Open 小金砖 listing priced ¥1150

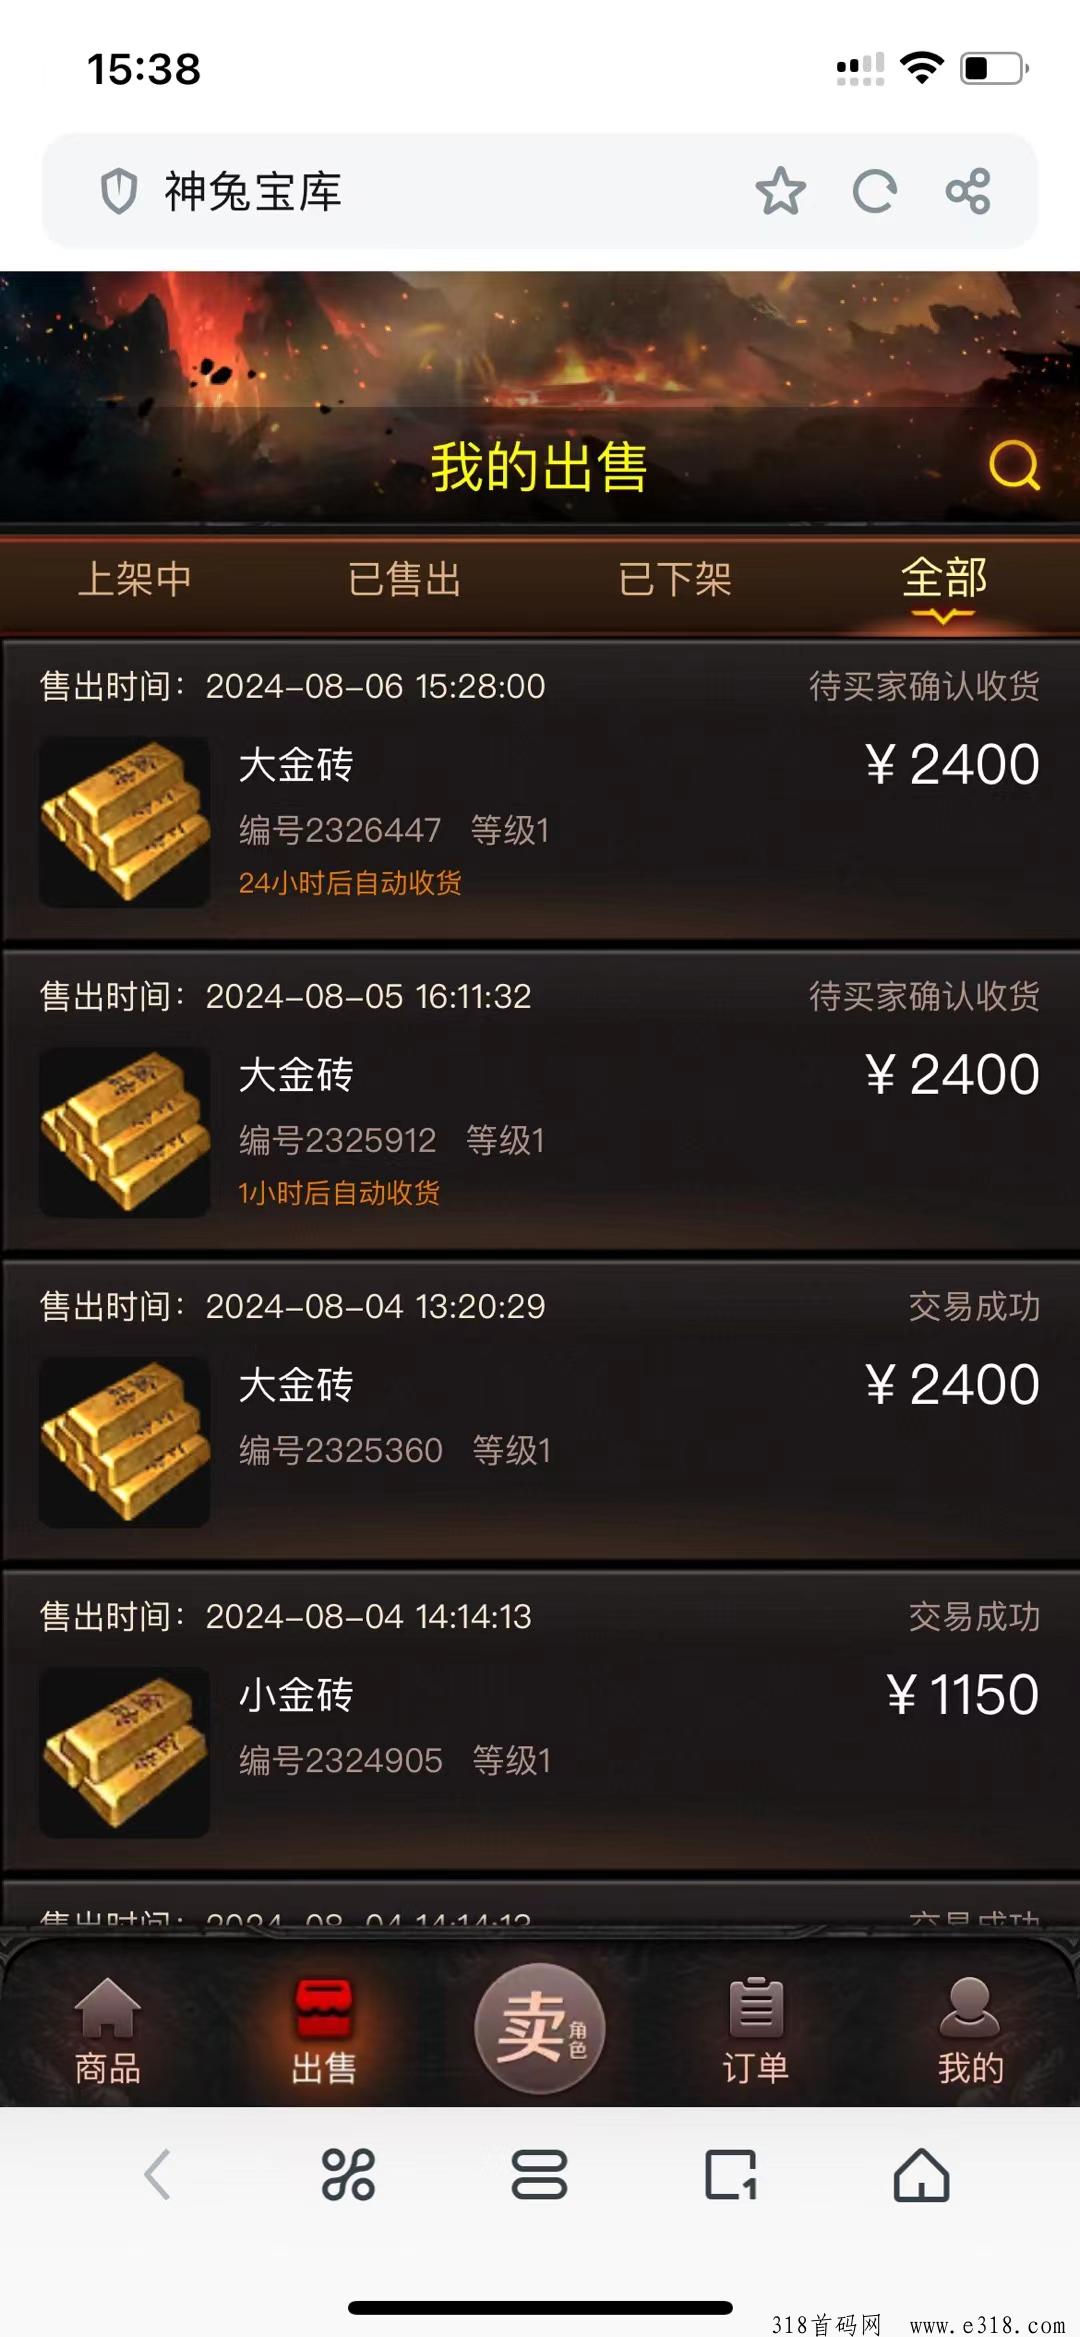[540, 1722]
